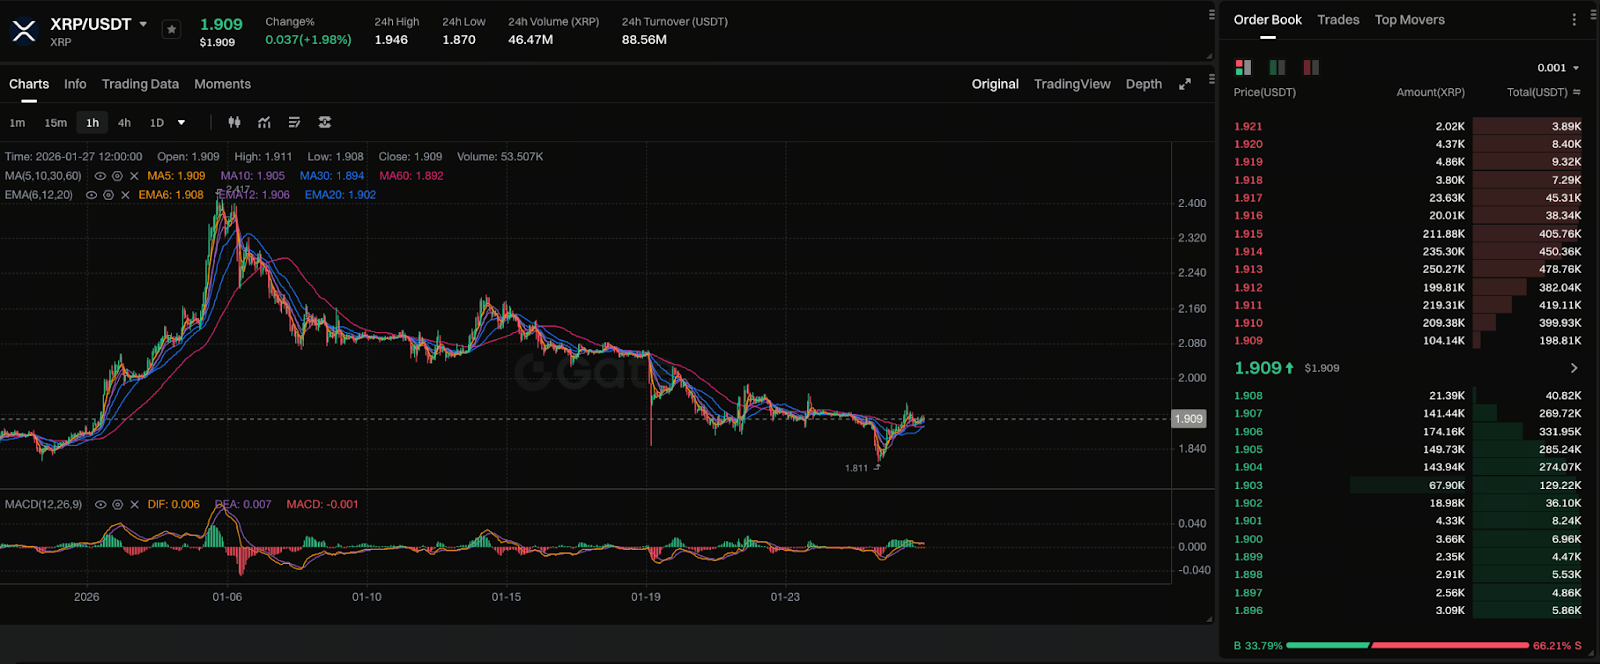Viewport: 1600px width, 664px height.
Task: Select bid price 1.908 in order book
Action: click(1248, 396)
